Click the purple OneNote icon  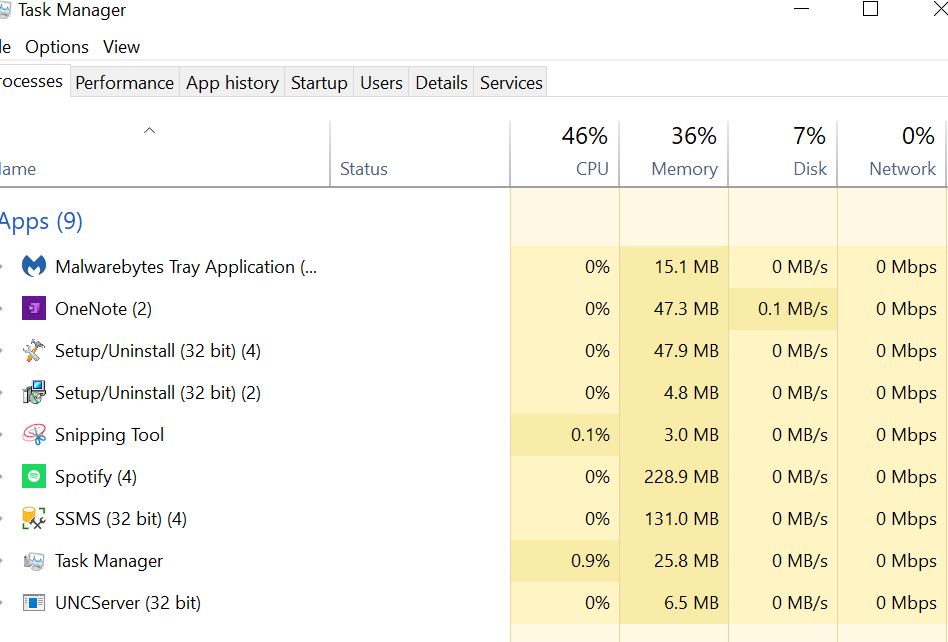pyautogui.click(x=34, y=309)
